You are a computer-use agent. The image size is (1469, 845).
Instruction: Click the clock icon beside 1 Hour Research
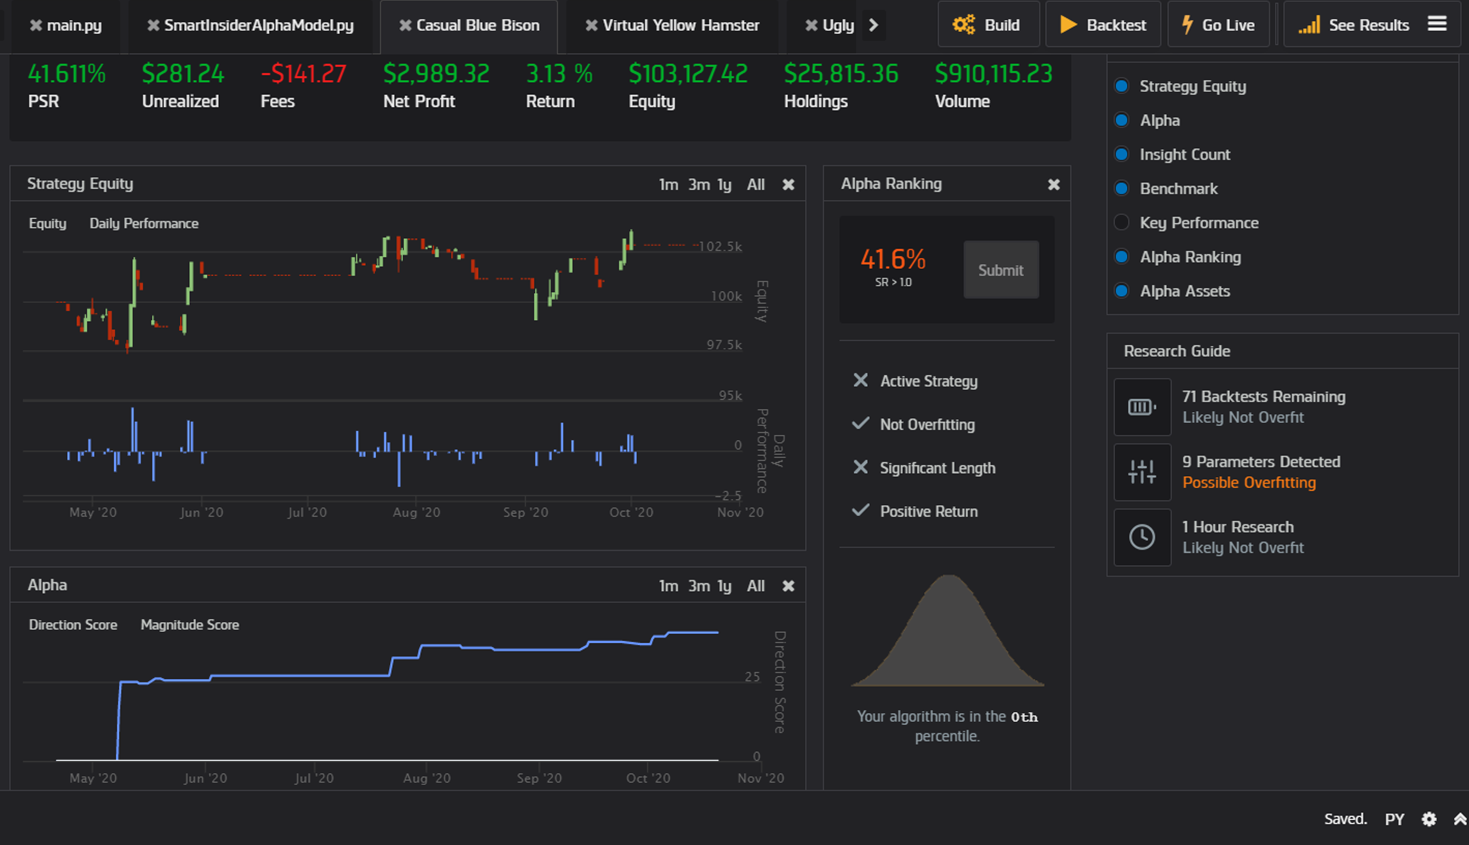(1142, 537)
